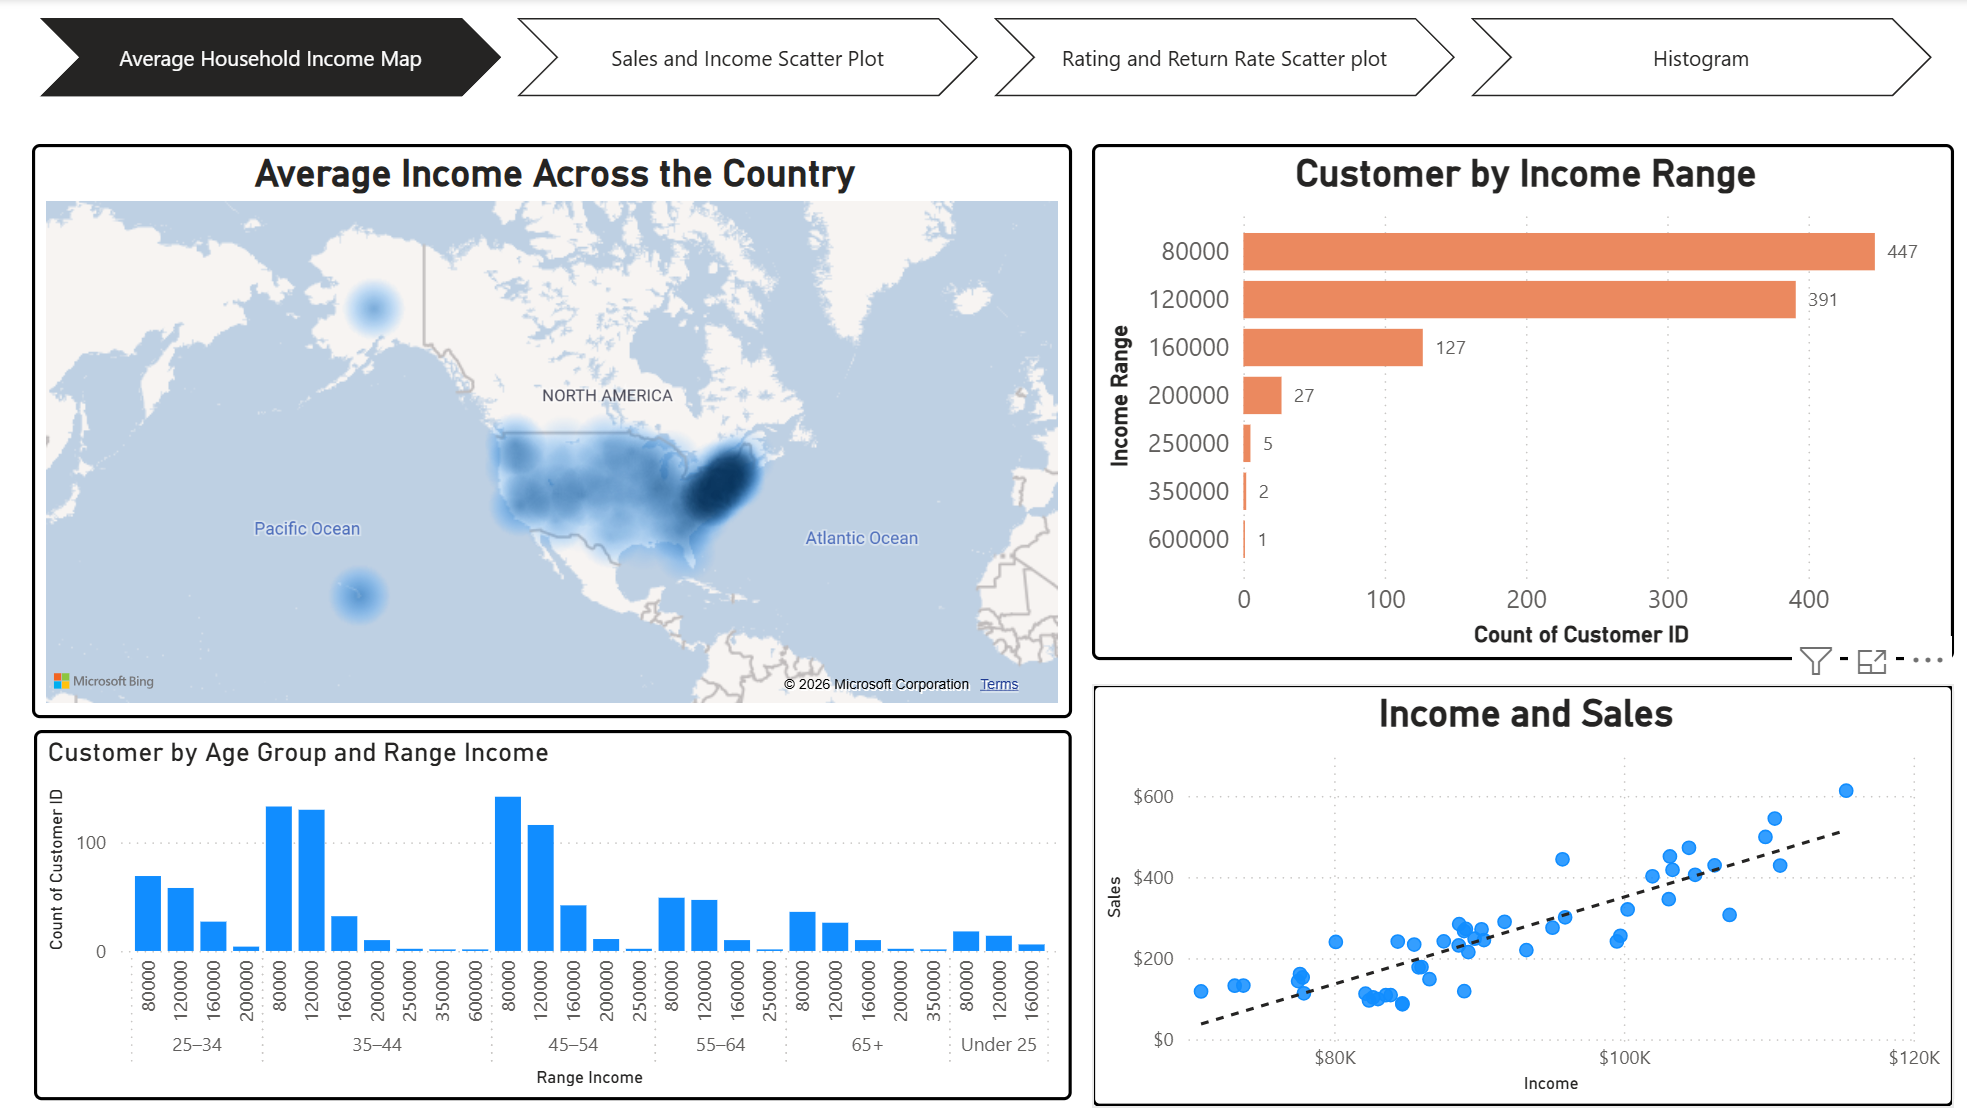1967x1120 pixels.
Task: Open the Terms link on the map
Action: click(x=997, y=684)
